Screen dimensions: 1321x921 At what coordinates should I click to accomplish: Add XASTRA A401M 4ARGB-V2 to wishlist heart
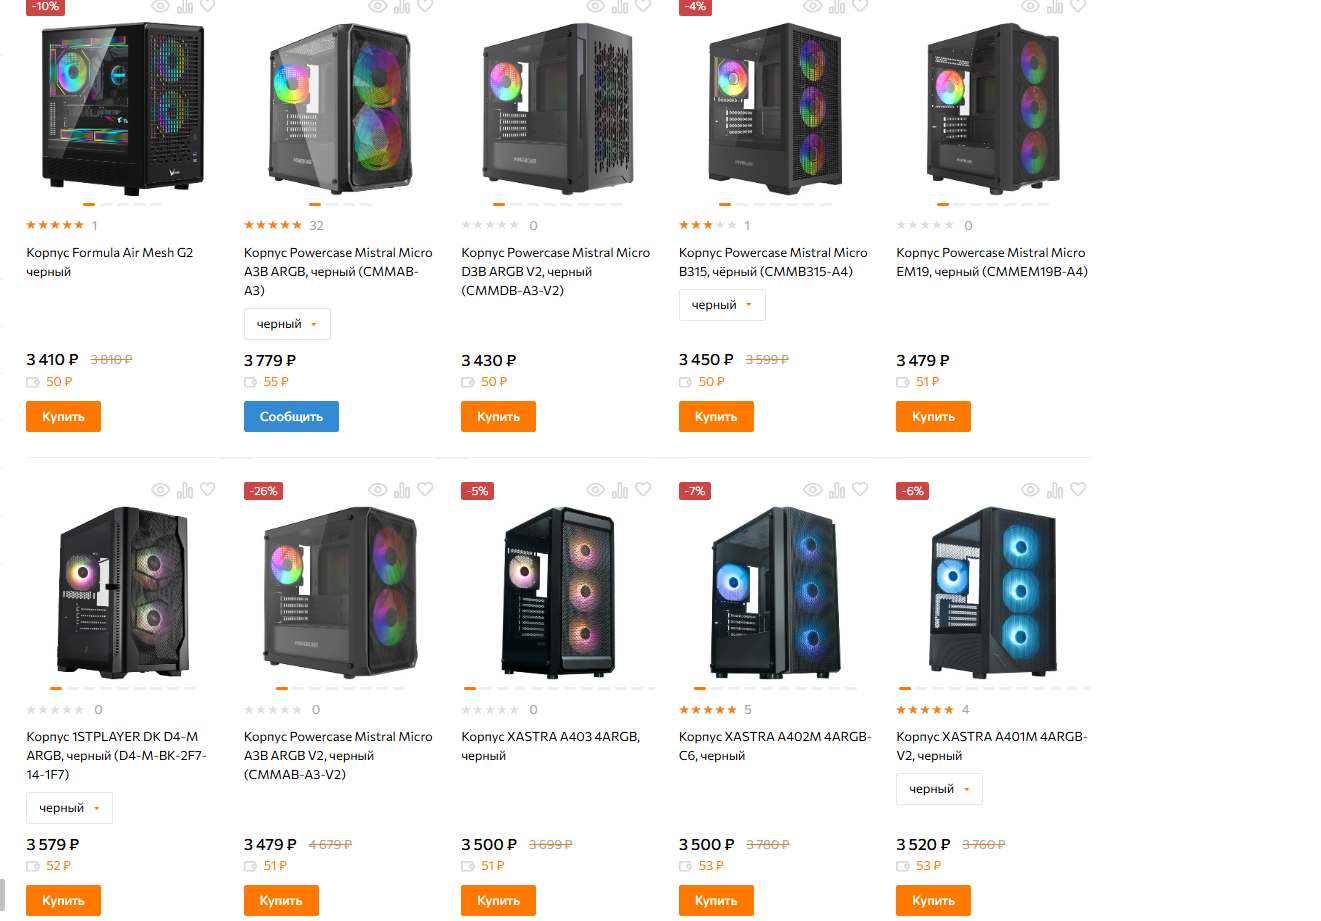pyautogui.click(x=1078, y=490)
